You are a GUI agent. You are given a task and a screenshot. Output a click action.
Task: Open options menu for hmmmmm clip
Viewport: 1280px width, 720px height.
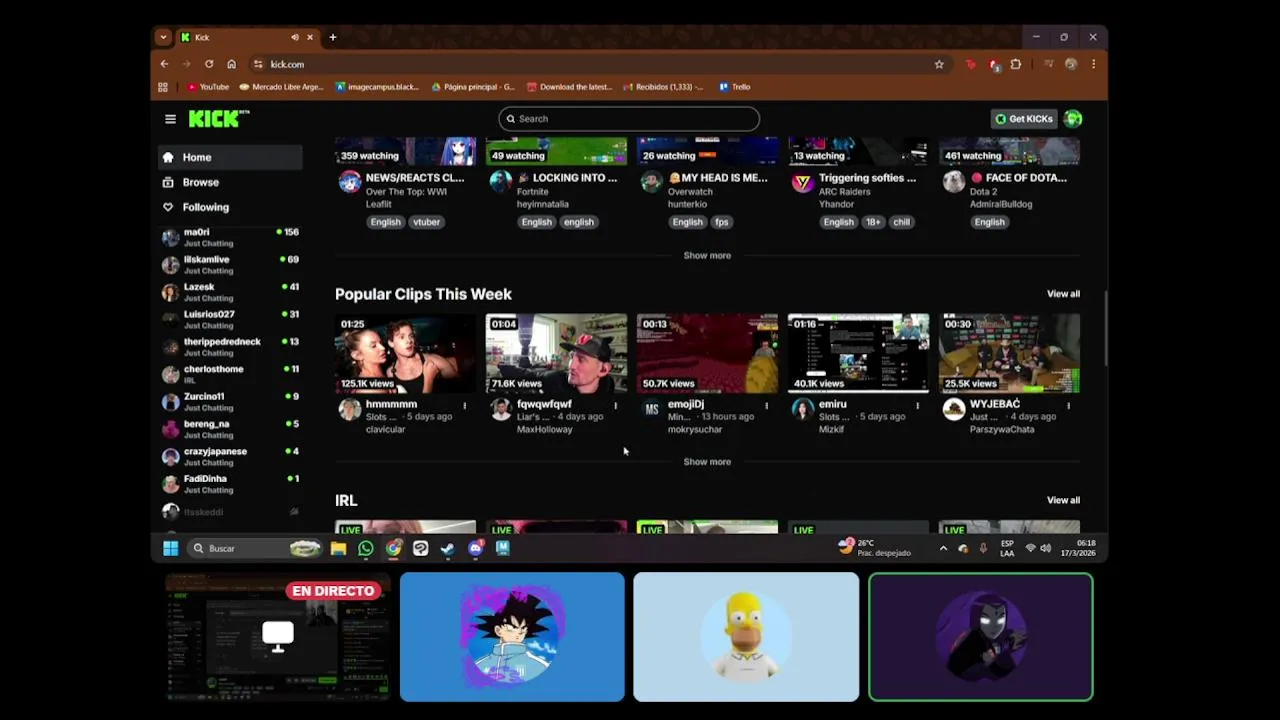465,405
